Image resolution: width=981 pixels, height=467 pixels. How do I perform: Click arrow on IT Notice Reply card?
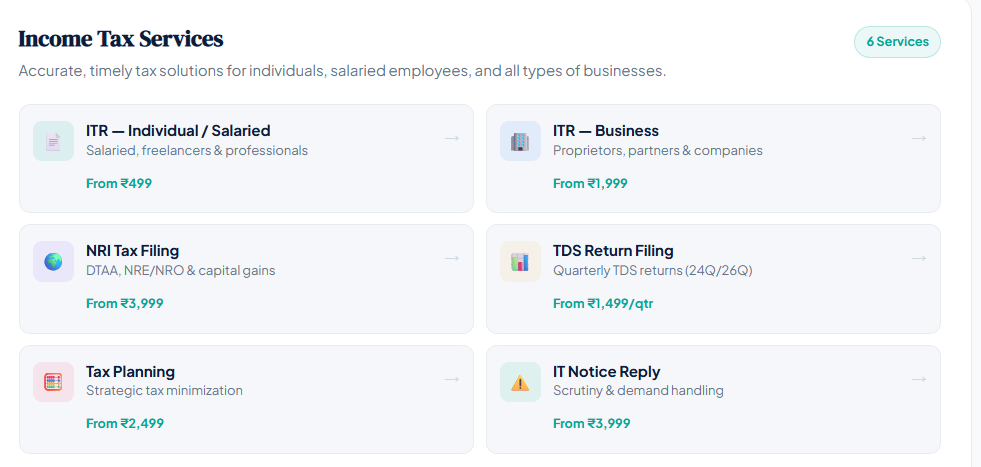point(919,379)
